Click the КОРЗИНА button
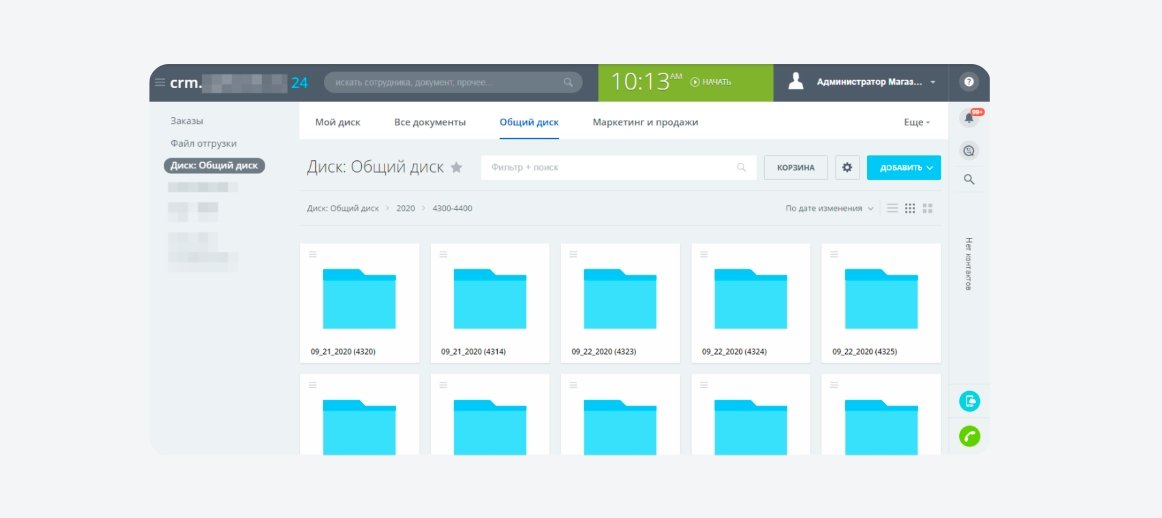1162x518 pixels. pyautogui.click(x=796, y=167)
